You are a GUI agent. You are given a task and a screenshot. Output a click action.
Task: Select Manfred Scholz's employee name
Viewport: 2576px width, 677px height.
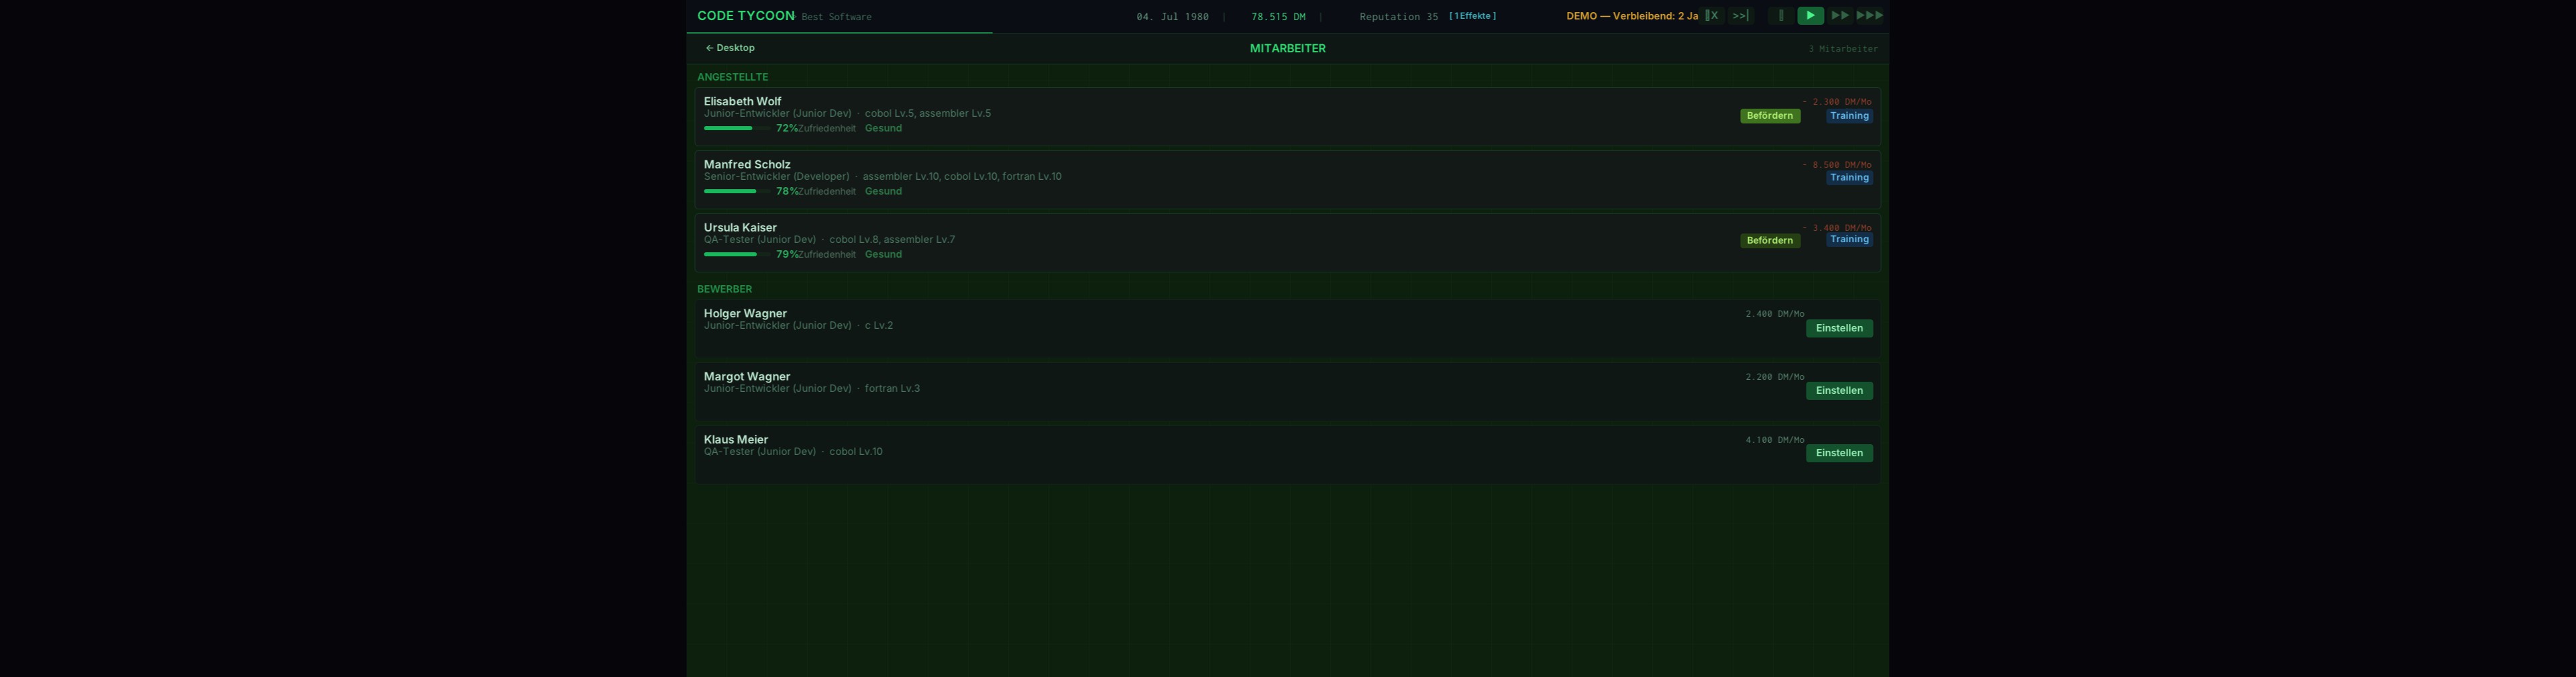tap(746, 164)
